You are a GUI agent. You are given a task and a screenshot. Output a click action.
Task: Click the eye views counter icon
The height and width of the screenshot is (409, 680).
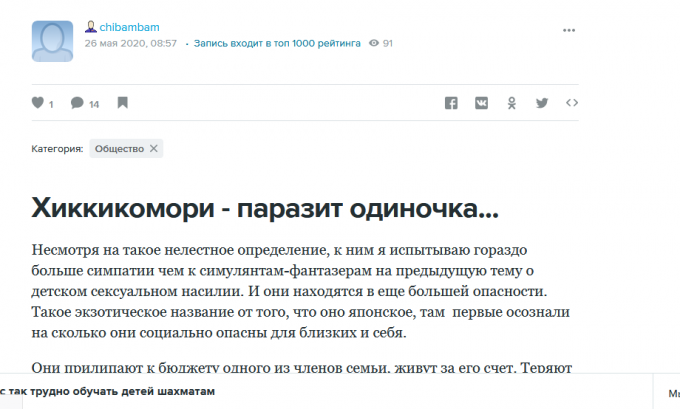click(374, 44)
